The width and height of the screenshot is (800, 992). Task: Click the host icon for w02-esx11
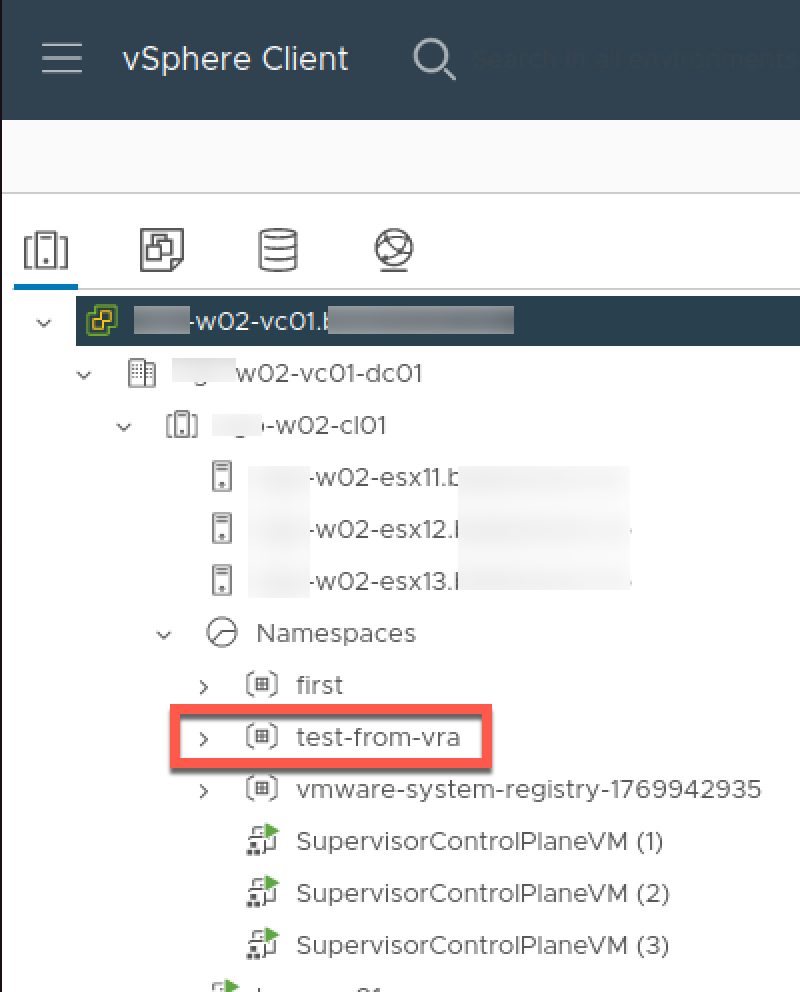(x=222, y=476)
